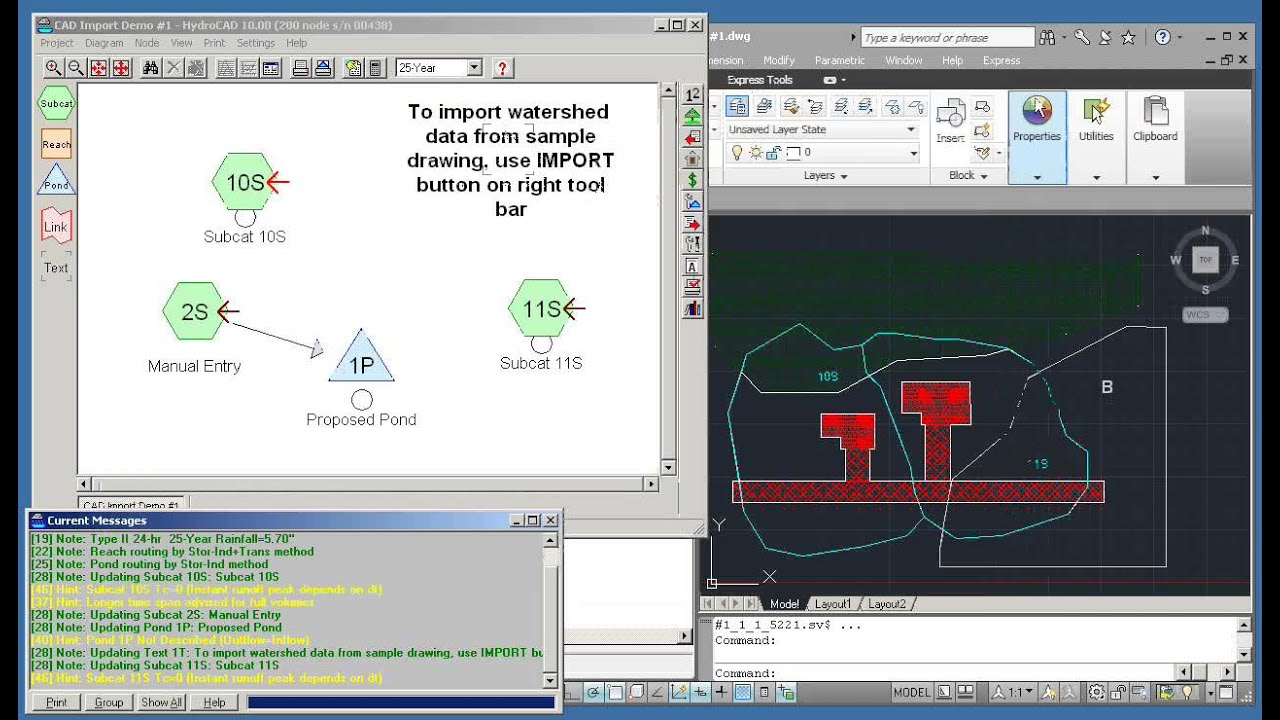This screenshot has width=1280, height=720.
Task: Toggle layer freeze sun icon in layer dropdown
Action: (x=755, y=153)
